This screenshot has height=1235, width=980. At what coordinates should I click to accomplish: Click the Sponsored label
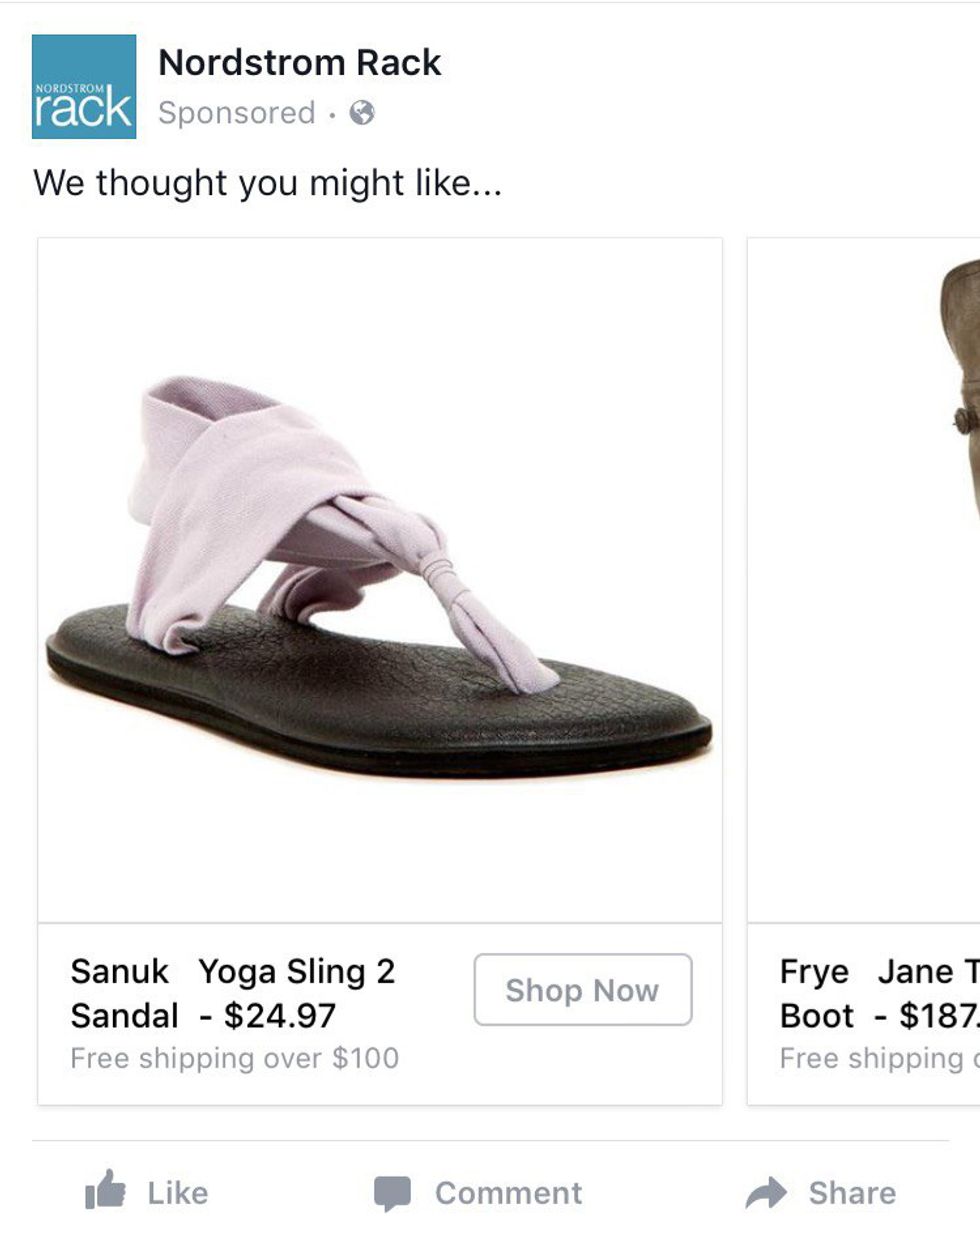click(236, 113)
